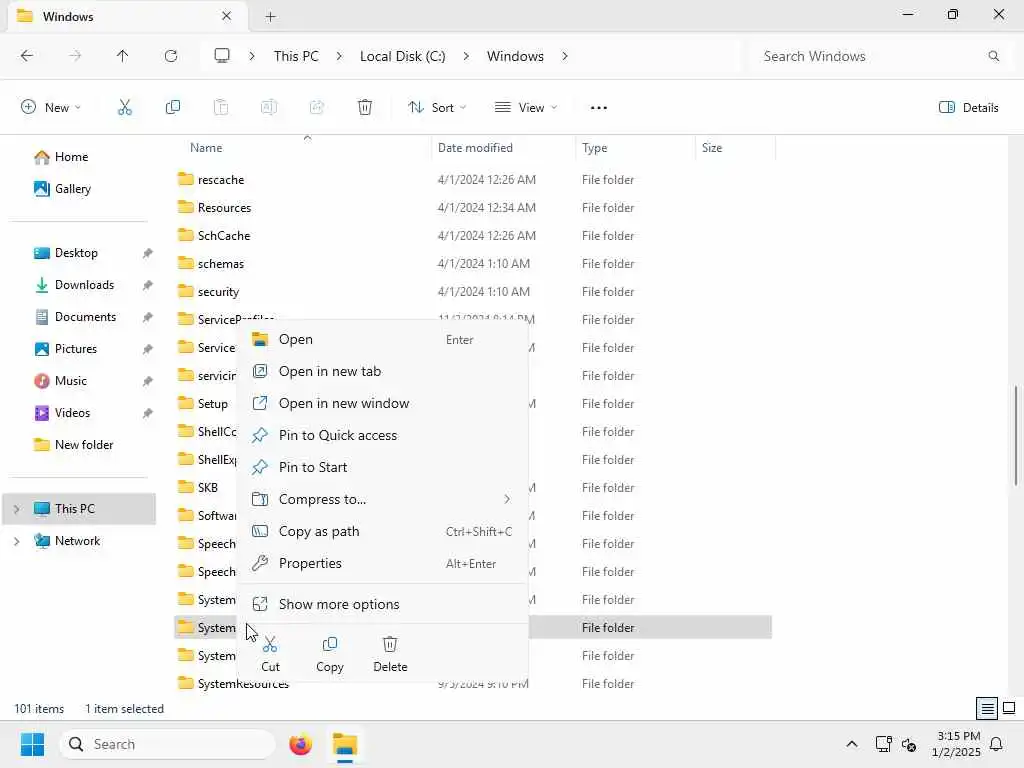The height and width of the screenshot is (768, 1024).
Task: Open Desktop quick access folder
Action: click(x=66, y=253)
